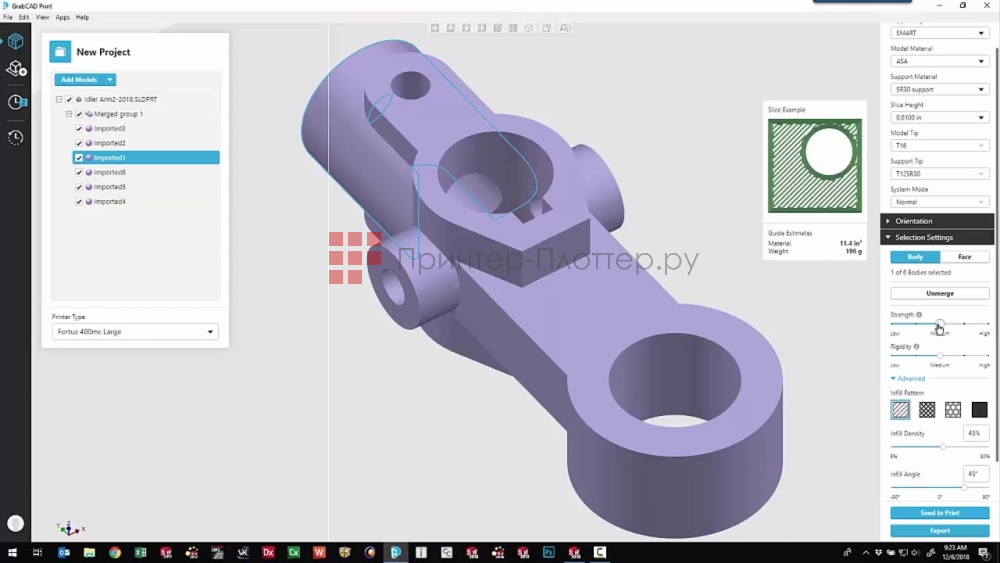The width and height of the screenshot is (1000, 563).
Task: Click the Unmerge button
Action: click(940, 293)
